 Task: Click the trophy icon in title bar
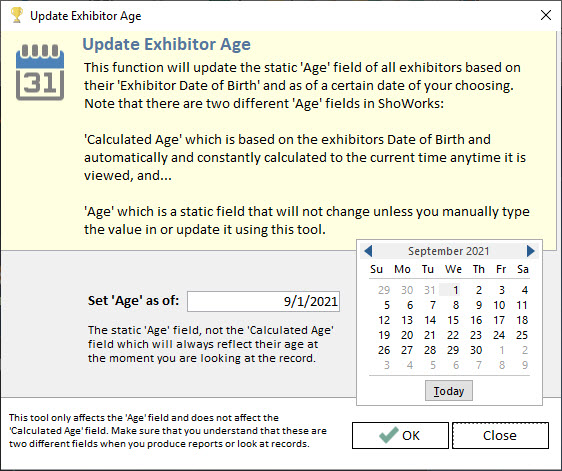pyautogui.click(x=16, y=15)
